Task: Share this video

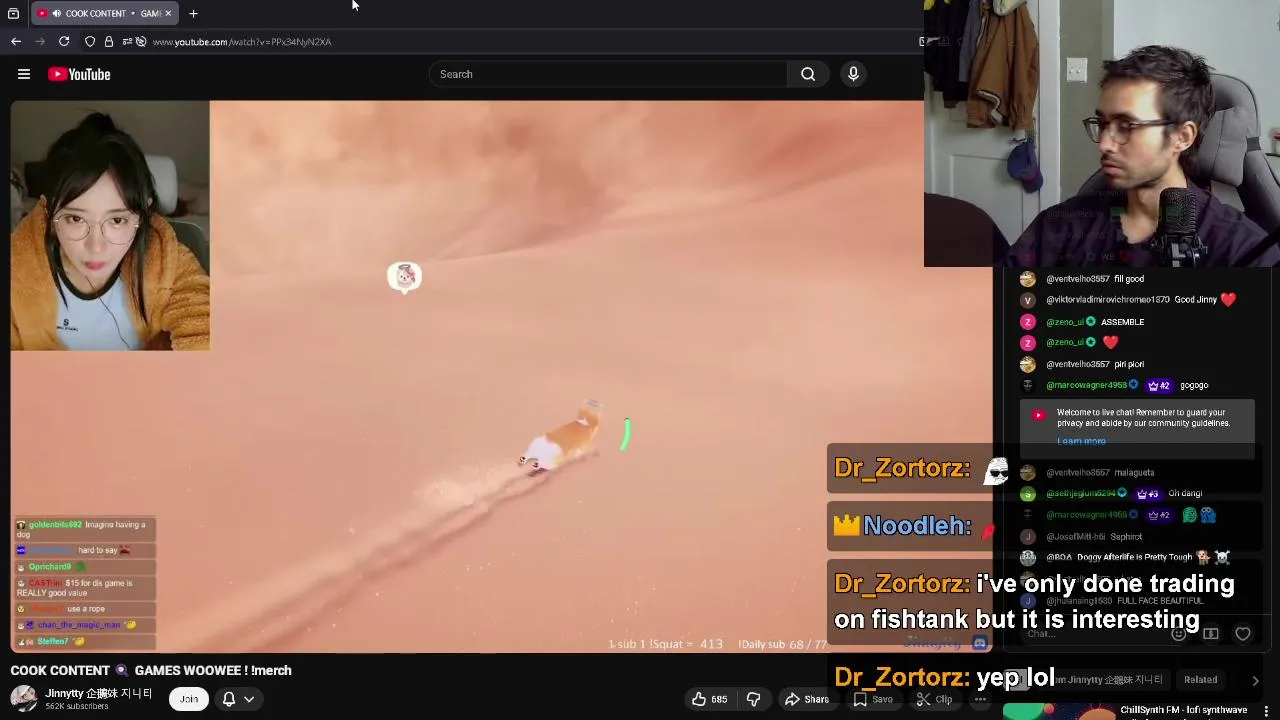Action: click(x=807, y=699)
